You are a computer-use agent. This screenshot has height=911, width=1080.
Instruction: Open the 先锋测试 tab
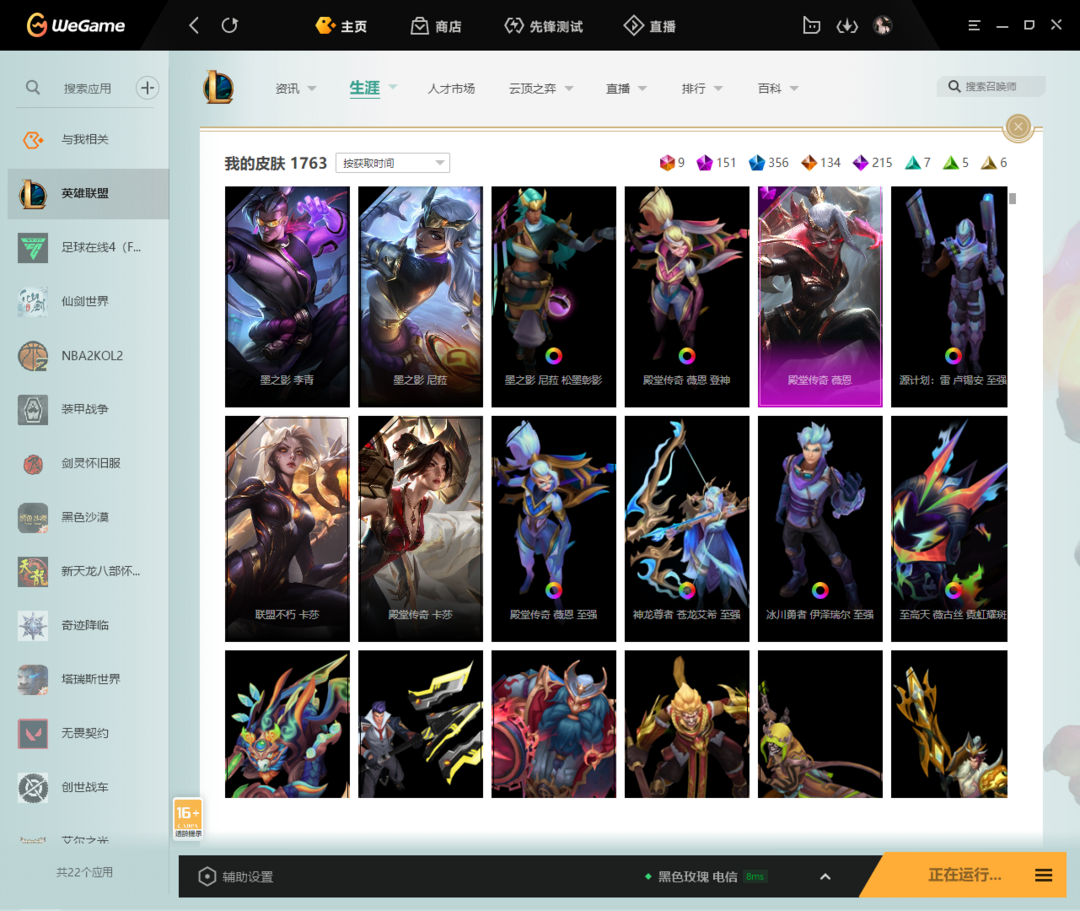[543, 26]
